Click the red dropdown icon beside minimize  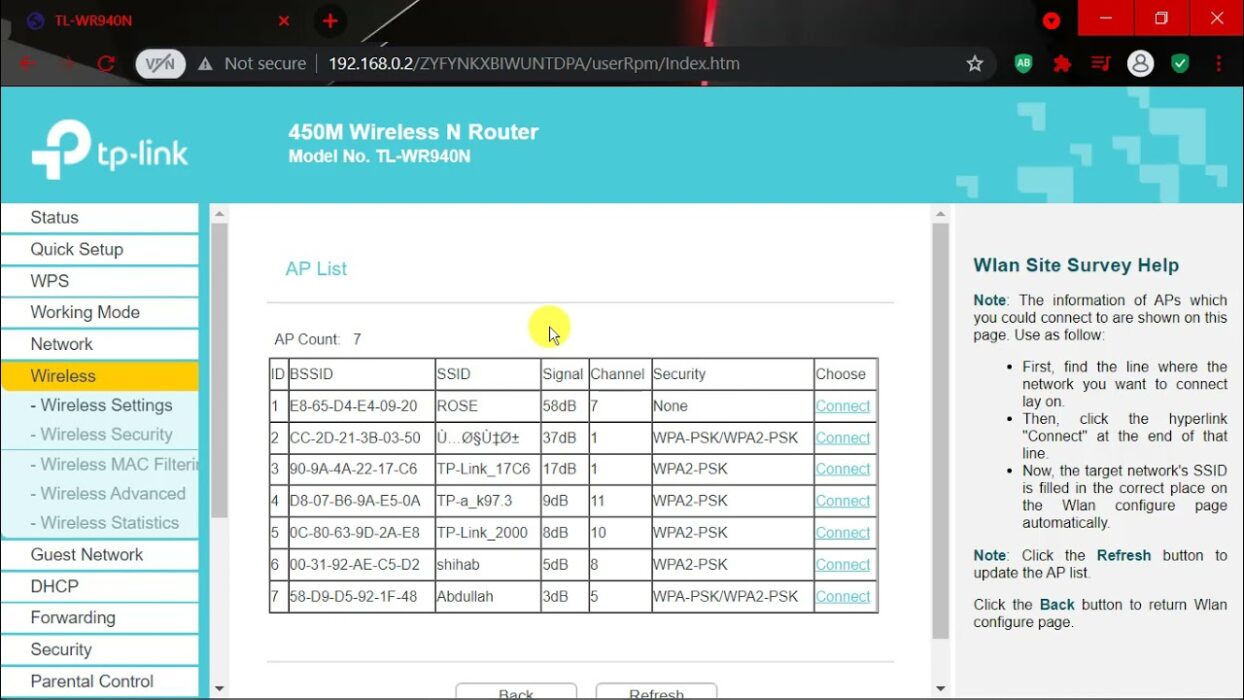[x=1051, y=20]
